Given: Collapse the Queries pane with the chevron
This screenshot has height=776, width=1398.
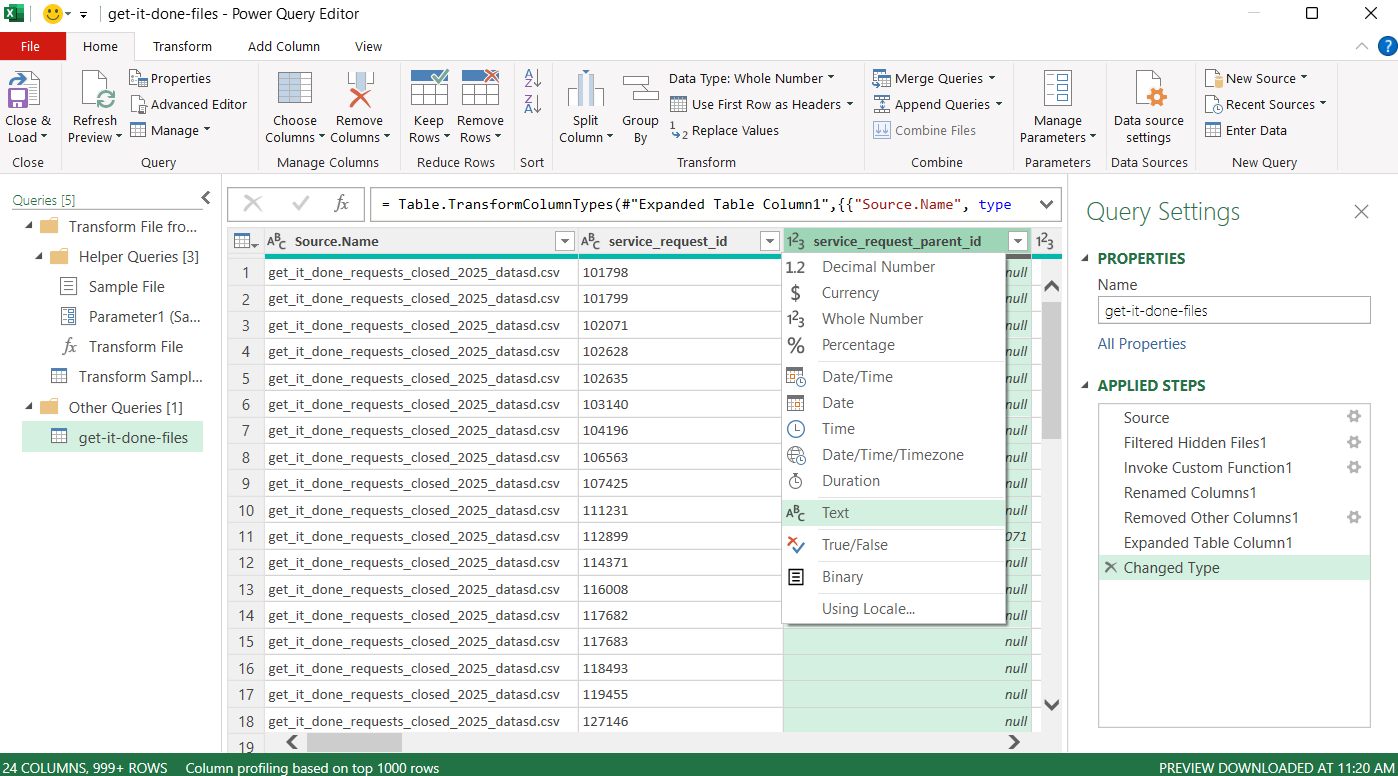Looking at the screenshot, I should pos(206,198).
